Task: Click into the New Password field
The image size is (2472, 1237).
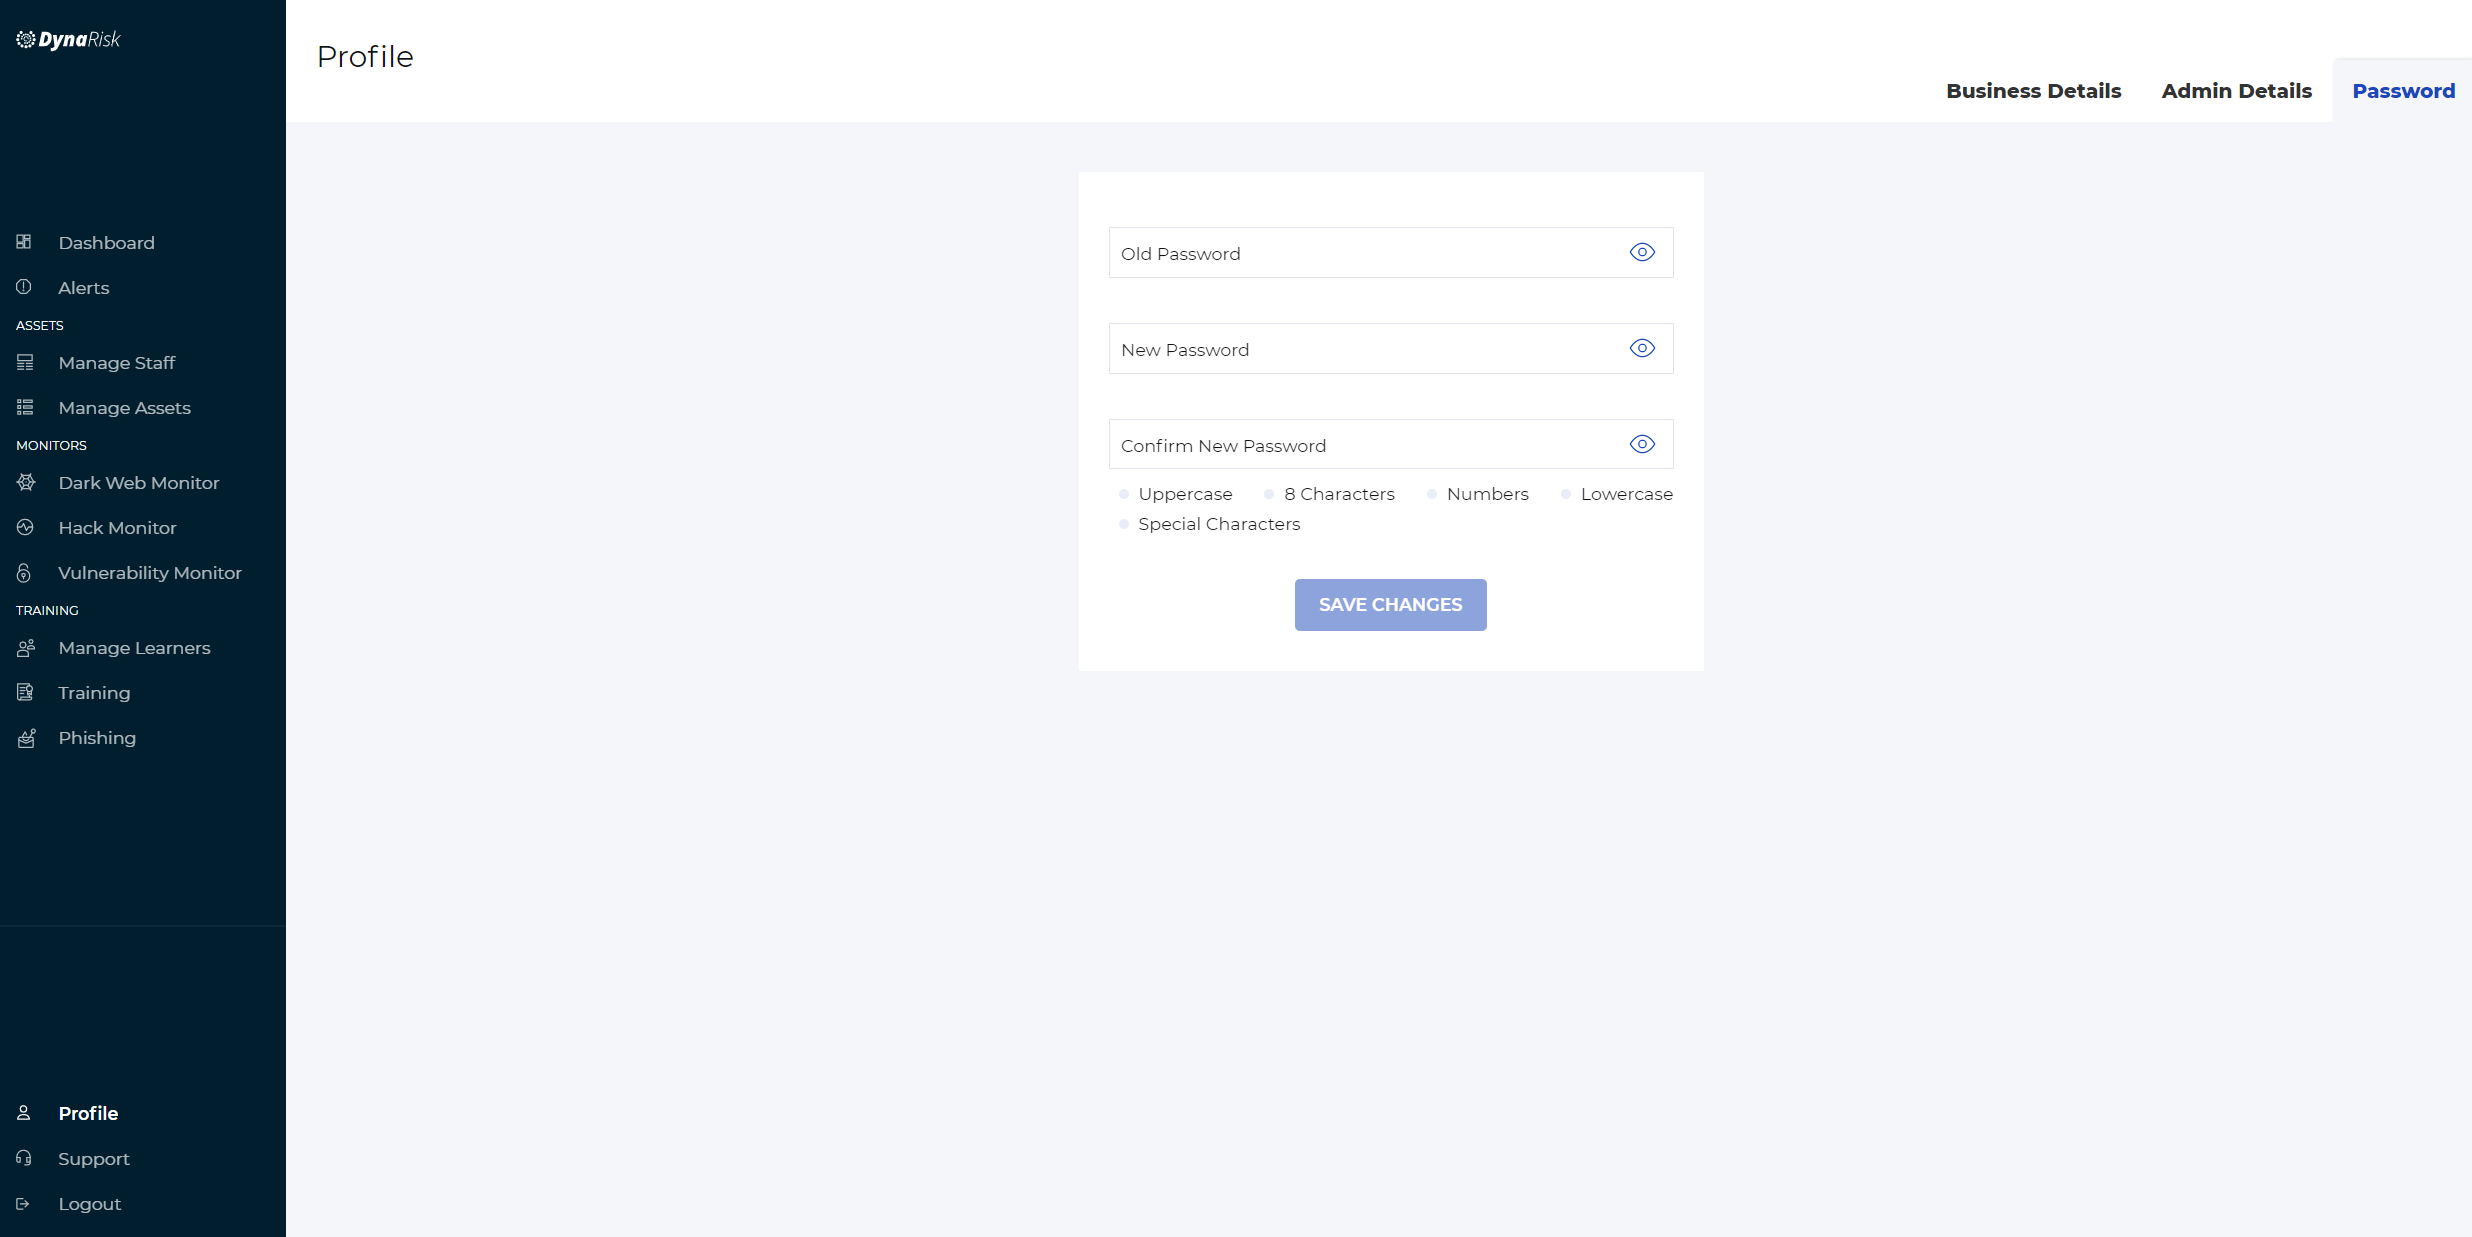Action: coord(1360,349)
